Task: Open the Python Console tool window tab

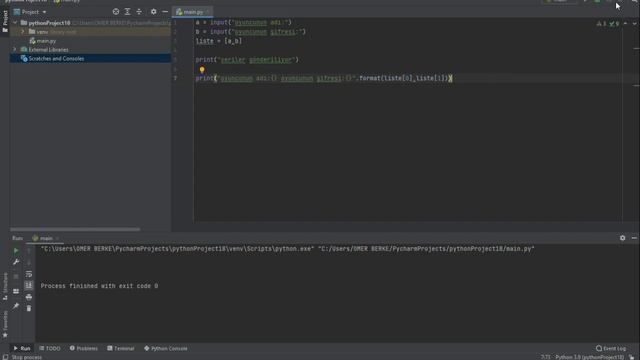Action: click(166, 348)
